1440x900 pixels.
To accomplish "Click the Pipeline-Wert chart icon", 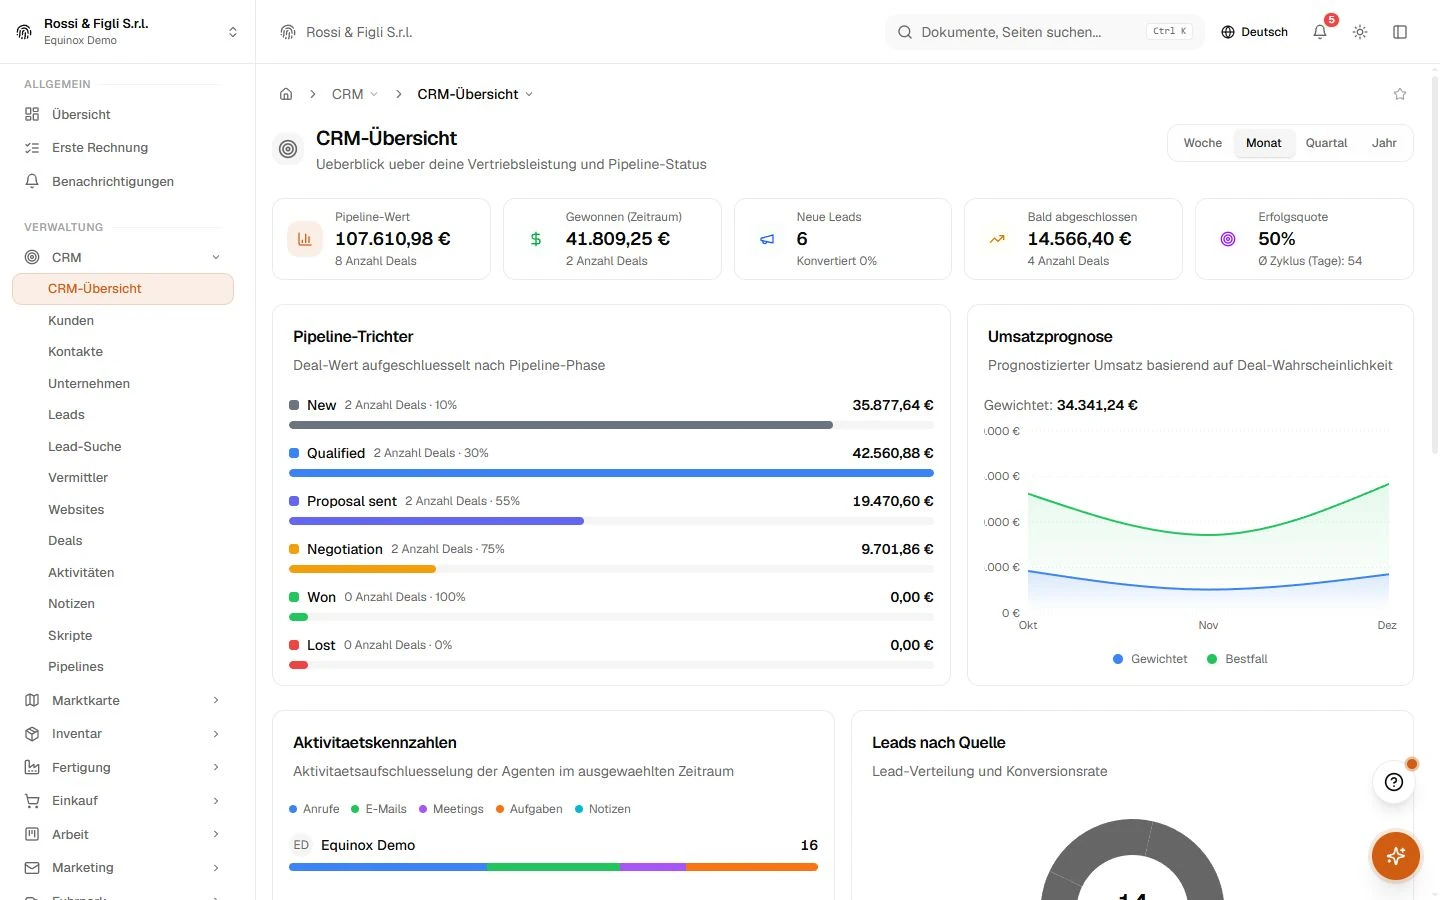I will [305, 239].
